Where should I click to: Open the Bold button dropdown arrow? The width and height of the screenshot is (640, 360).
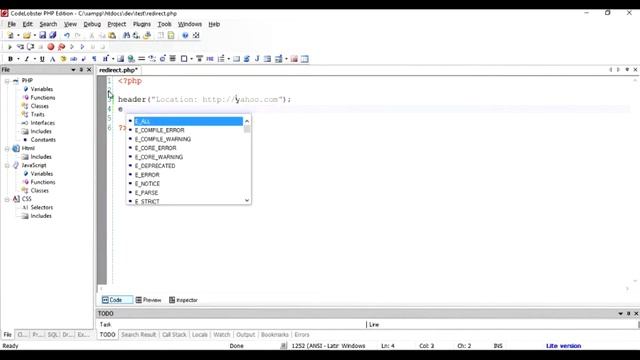point(18,59)
